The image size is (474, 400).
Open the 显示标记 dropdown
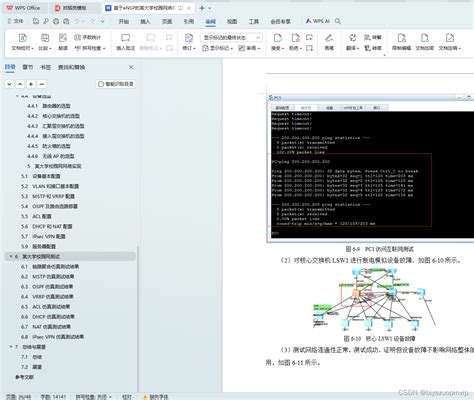218,48
